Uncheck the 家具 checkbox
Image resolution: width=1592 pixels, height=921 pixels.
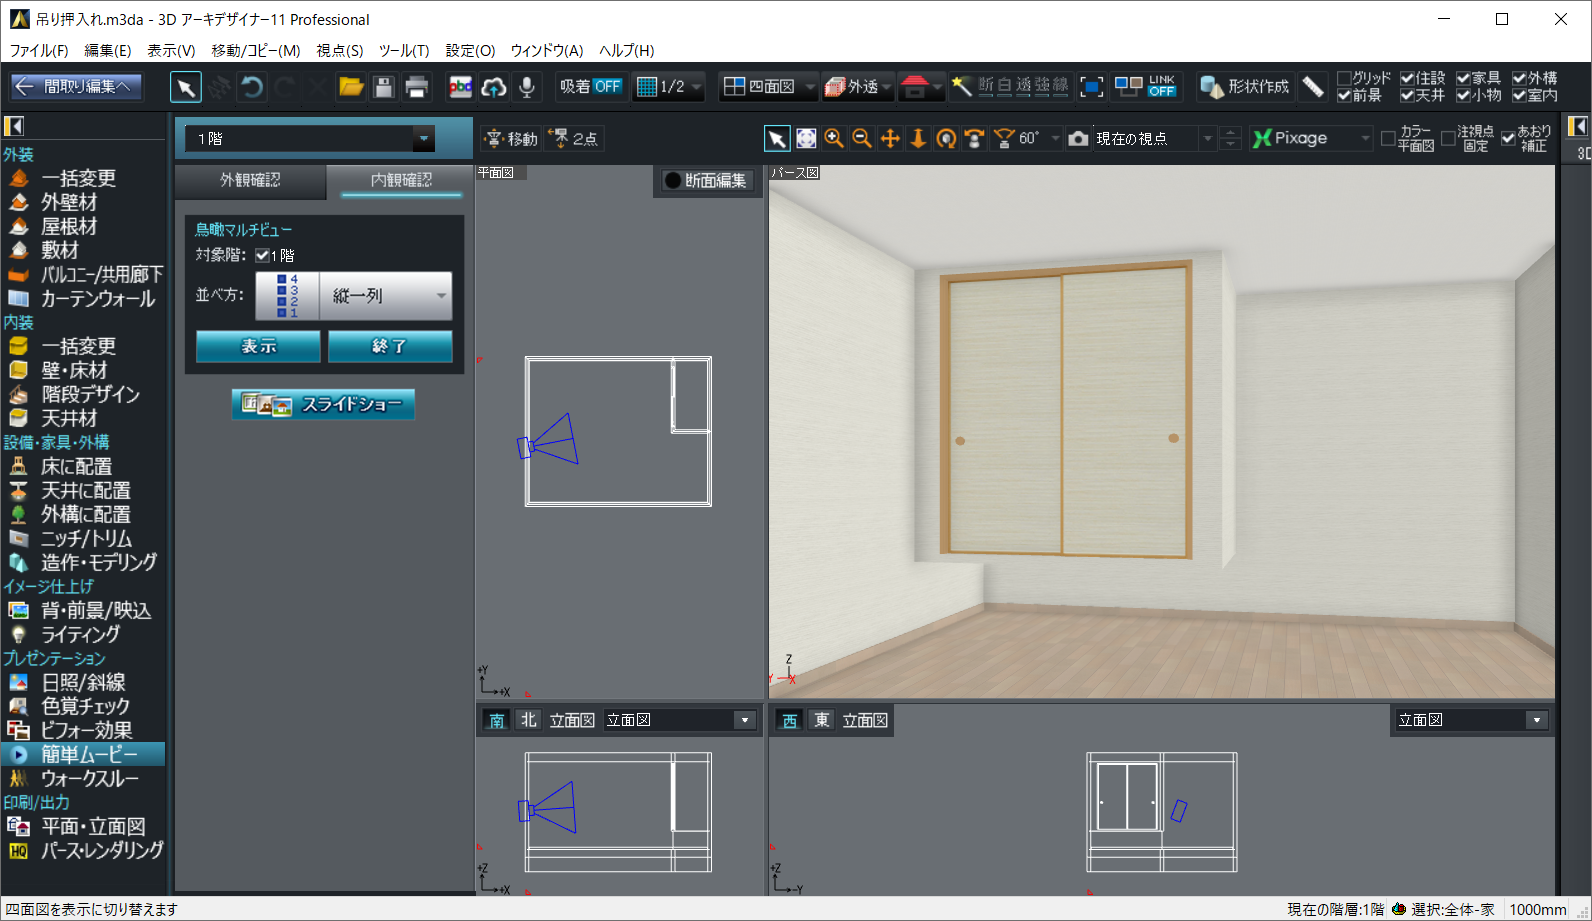point(1463,78)
